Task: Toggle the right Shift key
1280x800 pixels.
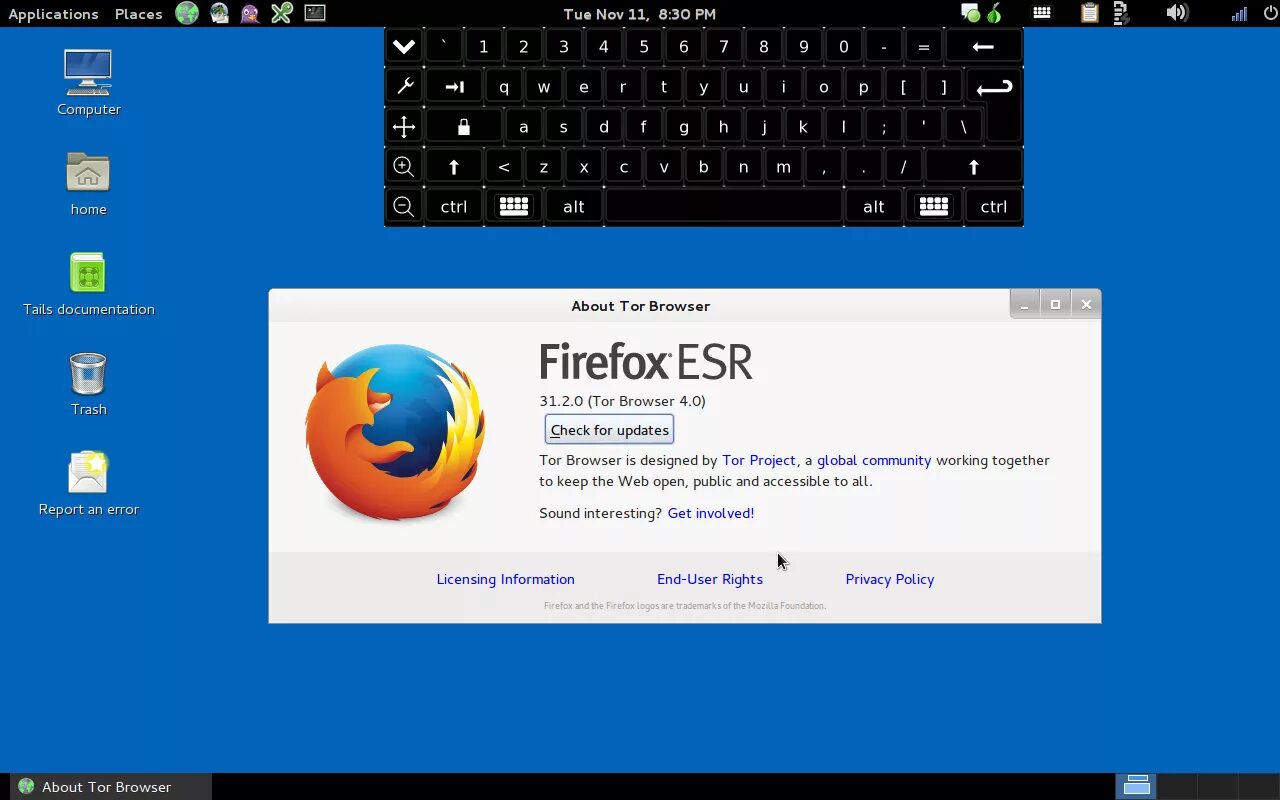Action: coord(973,166)
